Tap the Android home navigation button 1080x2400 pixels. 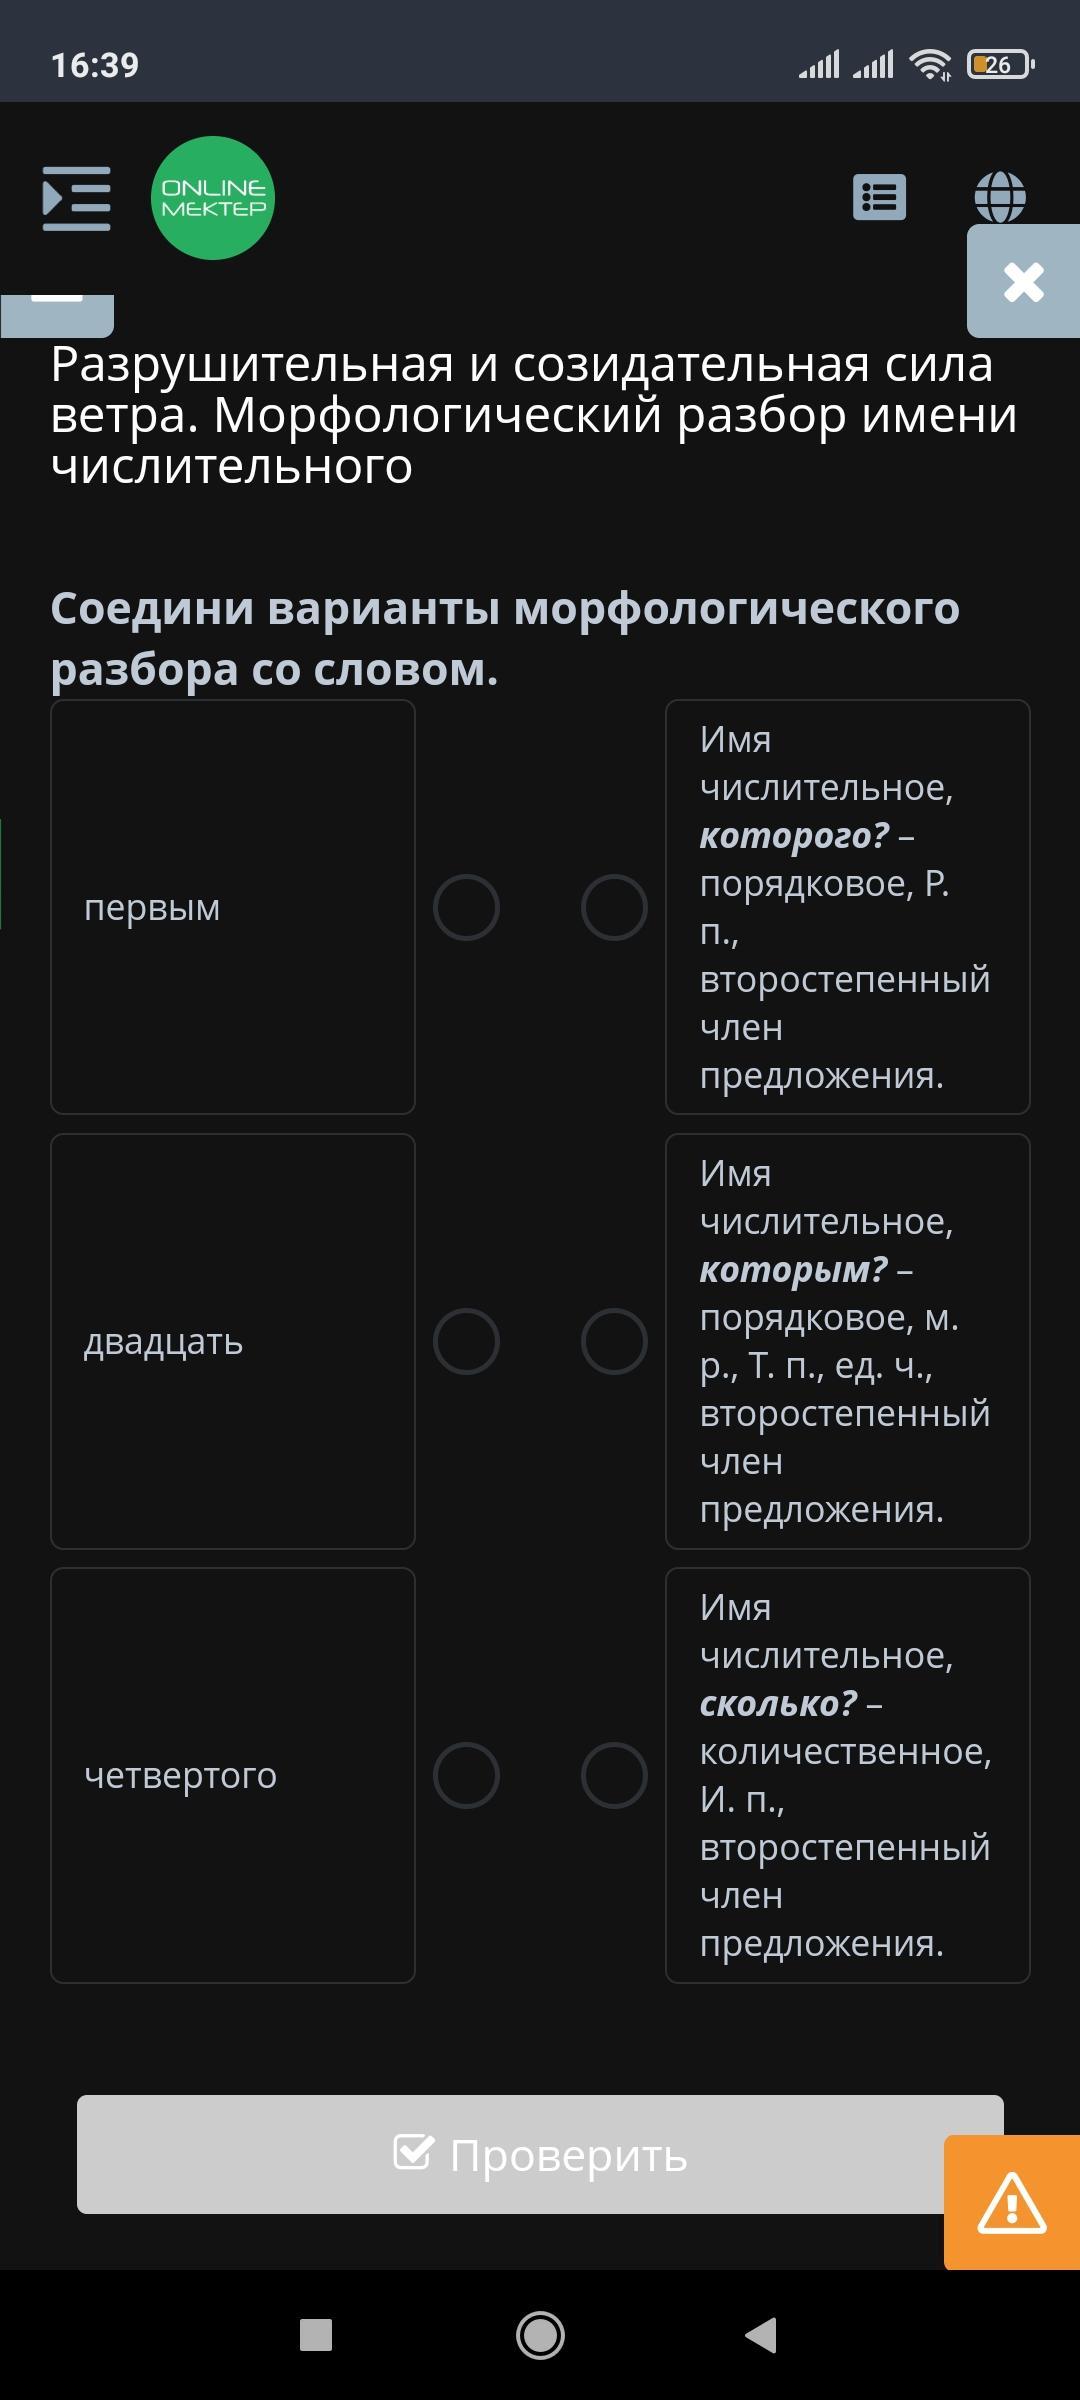540,2335
